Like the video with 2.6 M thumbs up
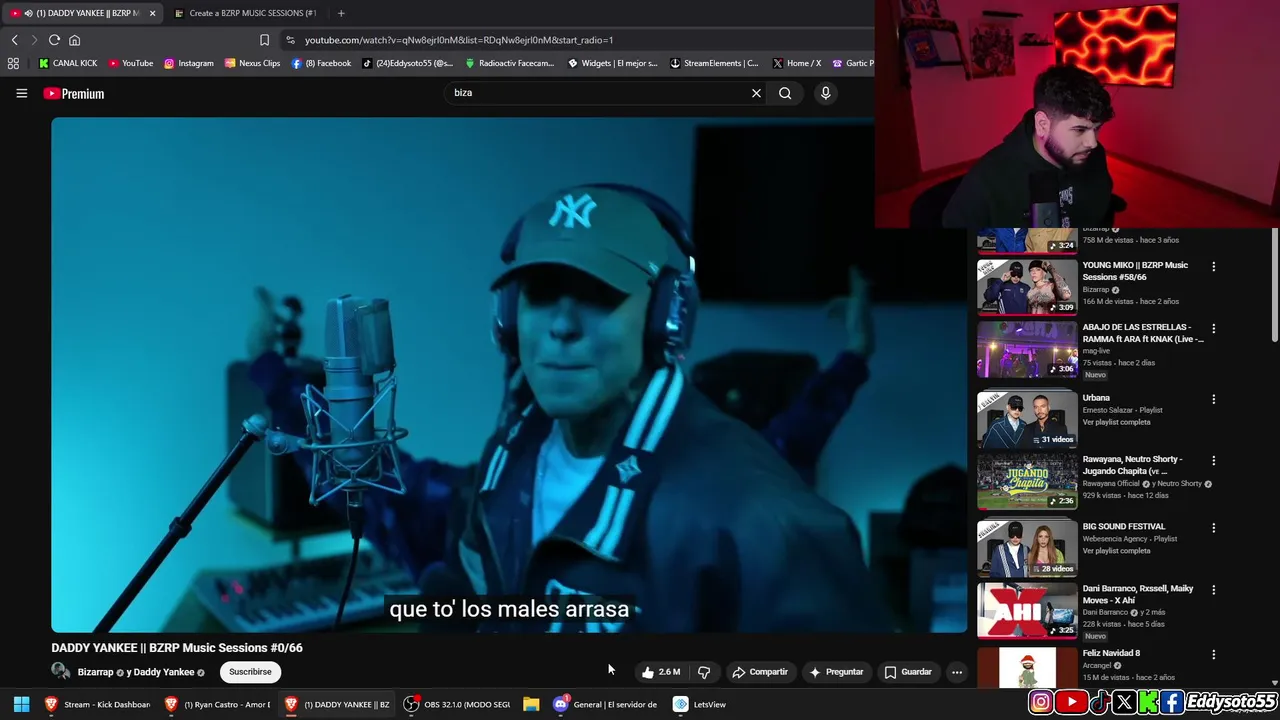Viewport: 1280px width, 720px height. (661, 672)
